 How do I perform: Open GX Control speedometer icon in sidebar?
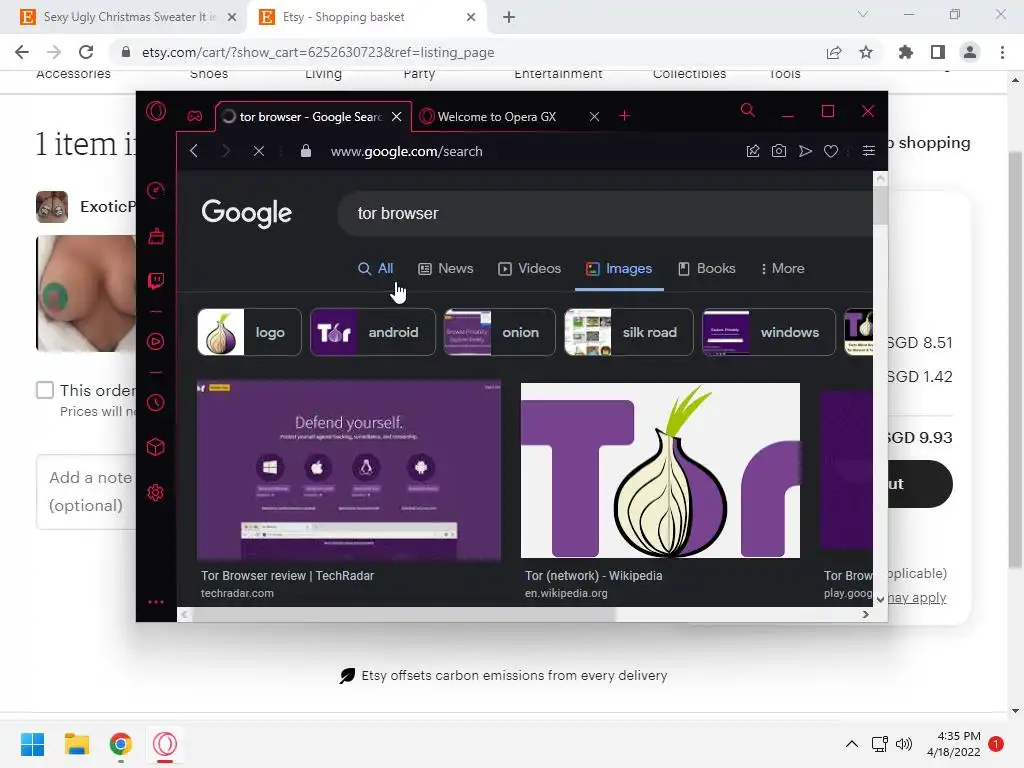tap(155, 191)
